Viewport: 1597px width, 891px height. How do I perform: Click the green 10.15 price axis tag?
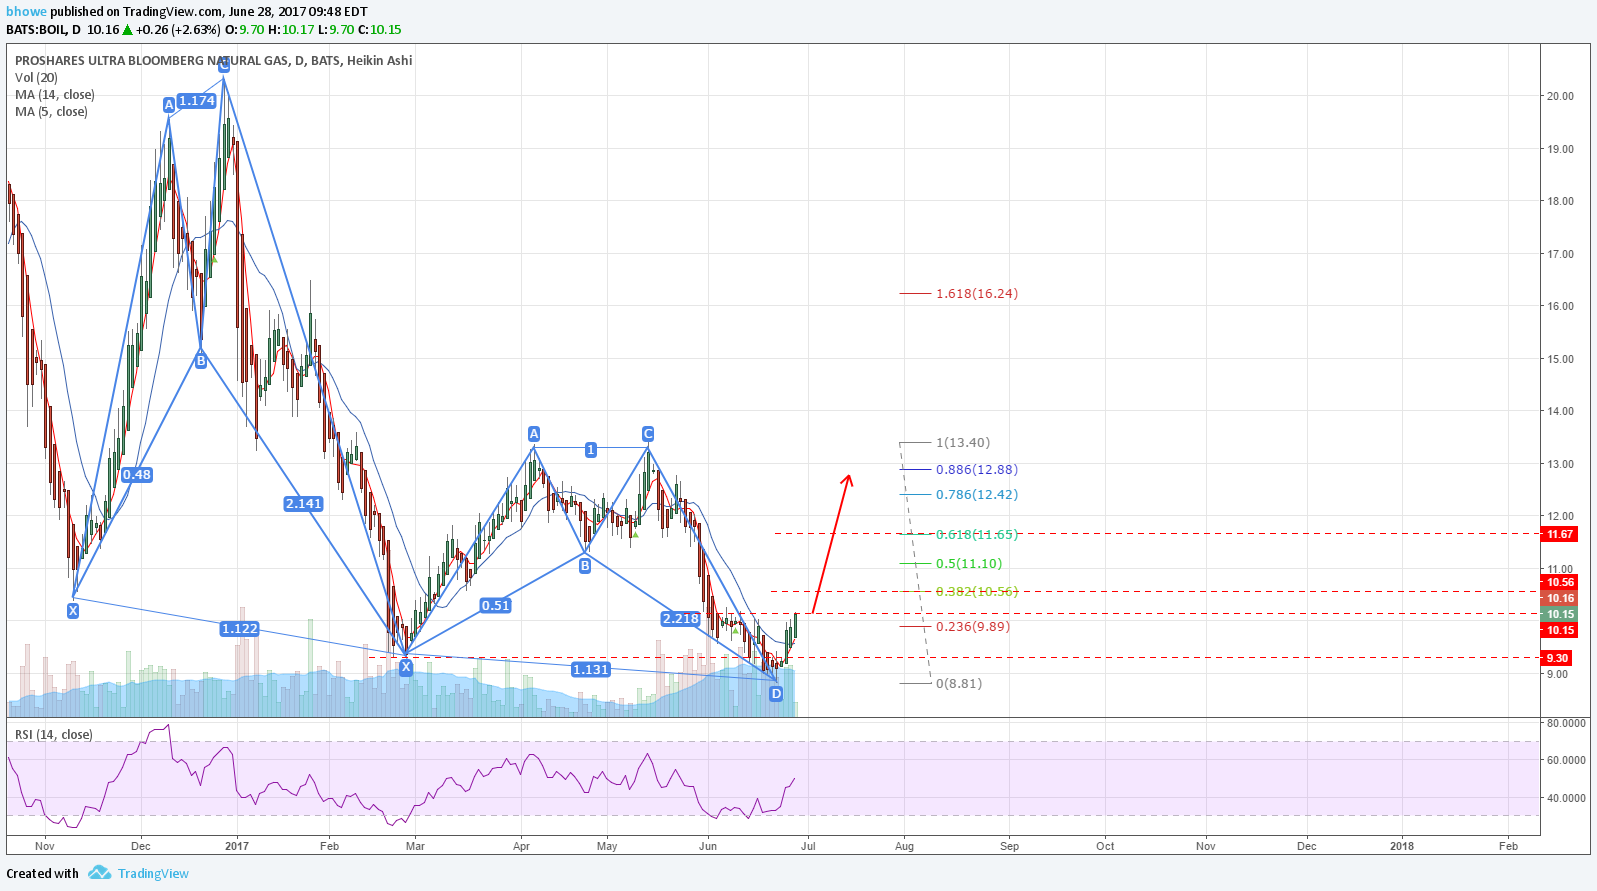pos(1560,614)
